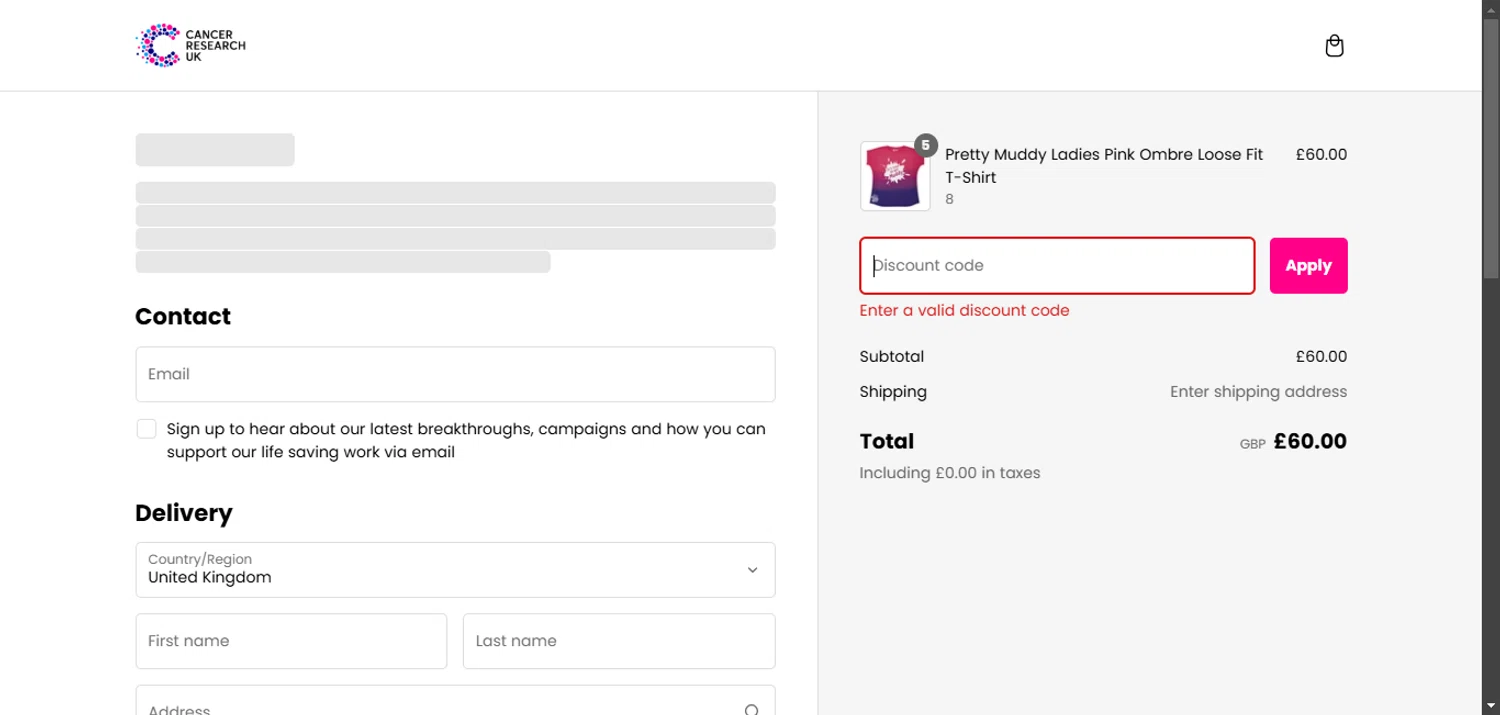This screenshot has width=1500, height=715.
Task: Click the Total £60.00 amount
Action: click(x=1310, y=441)
